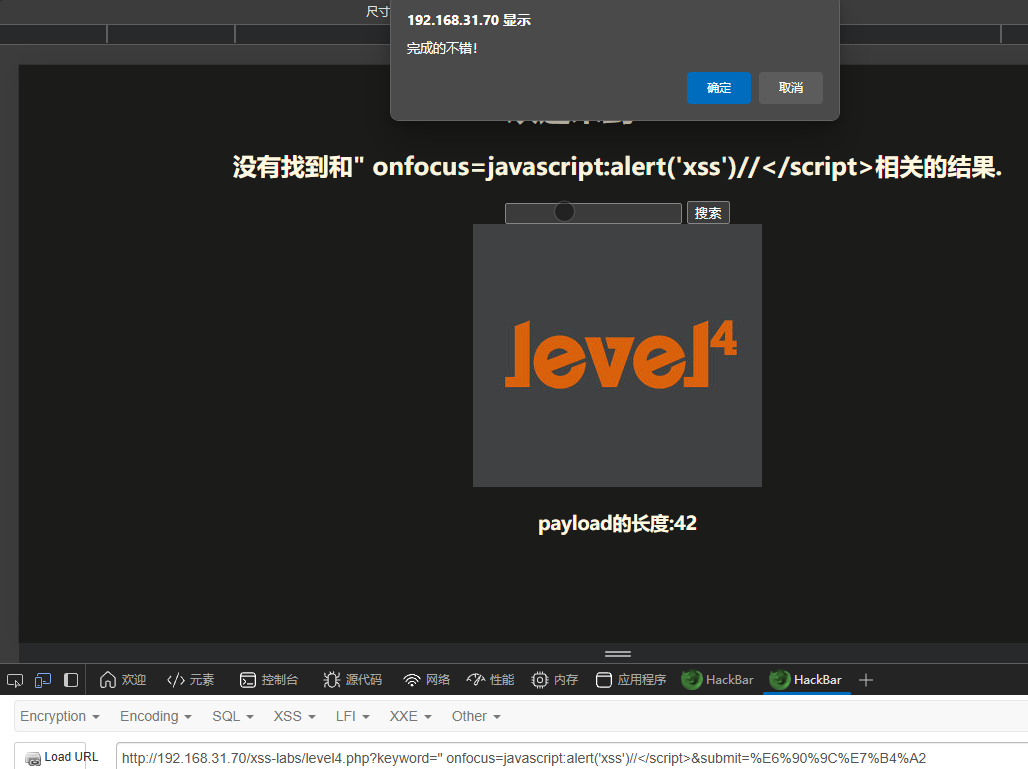Open the 欢迎 welcome tab

[123, 680]
